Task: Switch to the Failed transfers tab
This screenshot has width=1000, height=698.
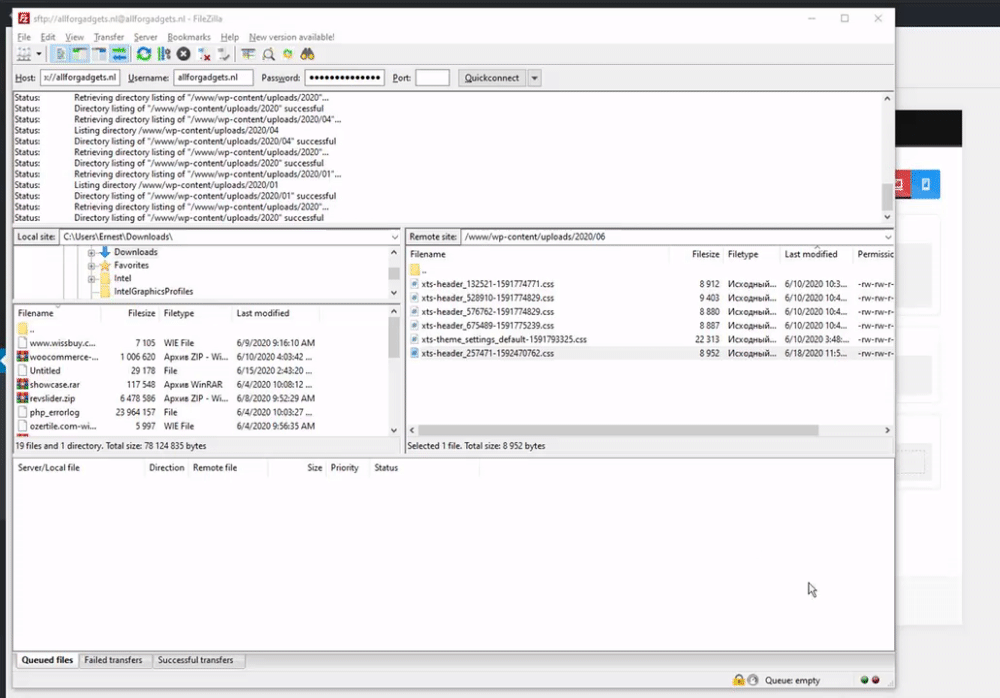Action: (114, 661)
